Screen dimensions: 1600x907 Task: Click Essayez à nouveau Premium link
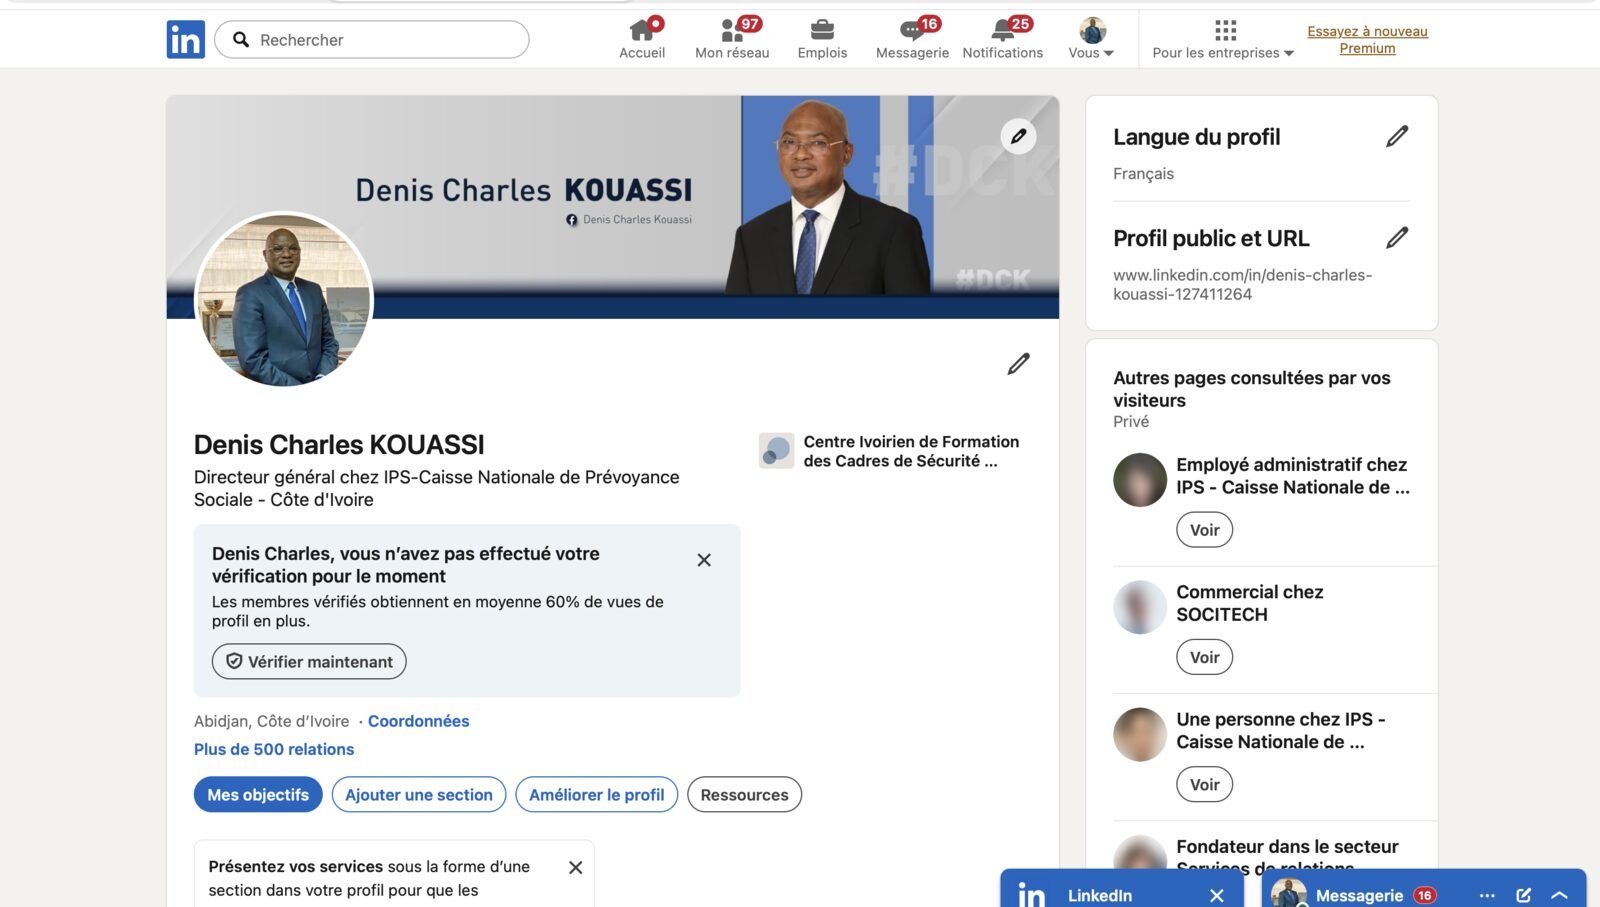point(1367,40)
